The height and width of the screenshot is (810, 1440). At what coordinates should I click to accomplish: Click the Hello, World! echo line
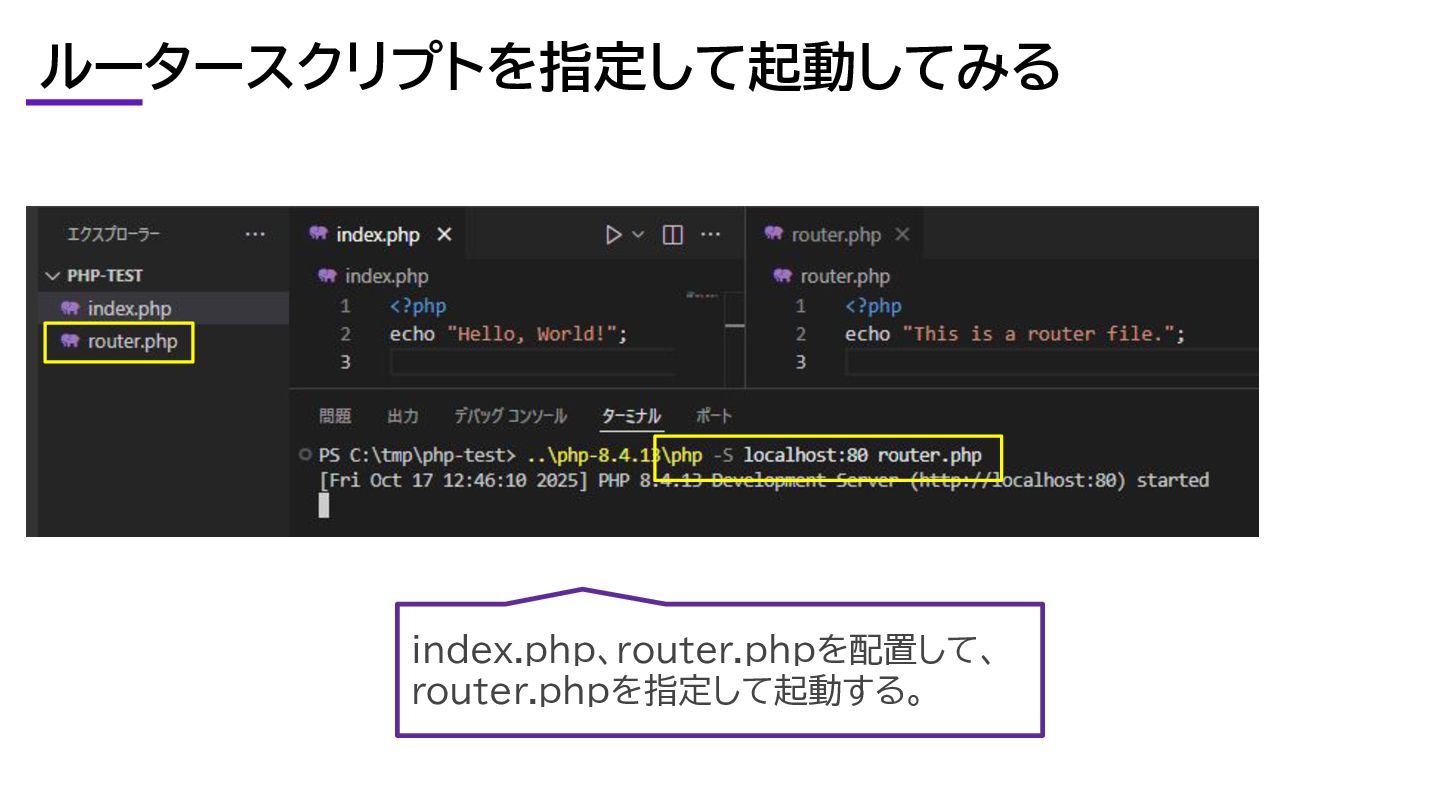508,335
